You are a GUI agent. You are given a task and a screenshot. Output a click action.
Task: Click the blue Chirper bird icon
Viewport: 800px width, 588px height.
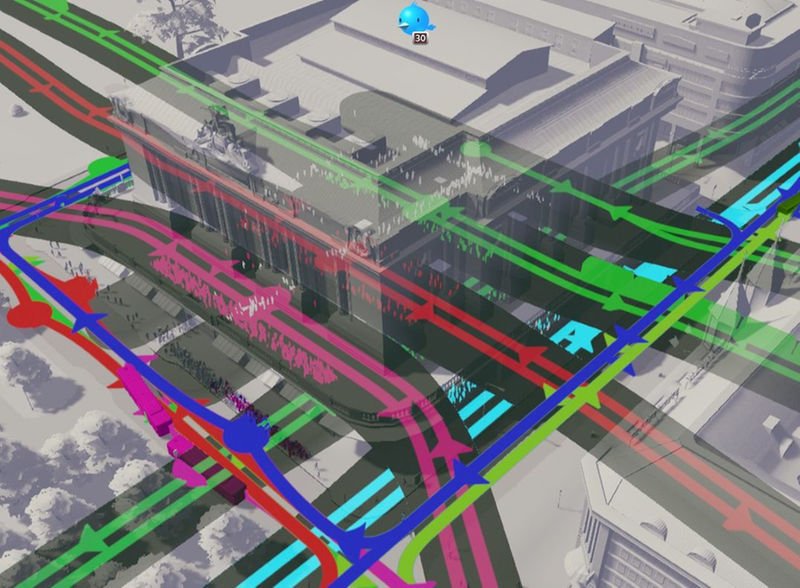tap(414, 17)
